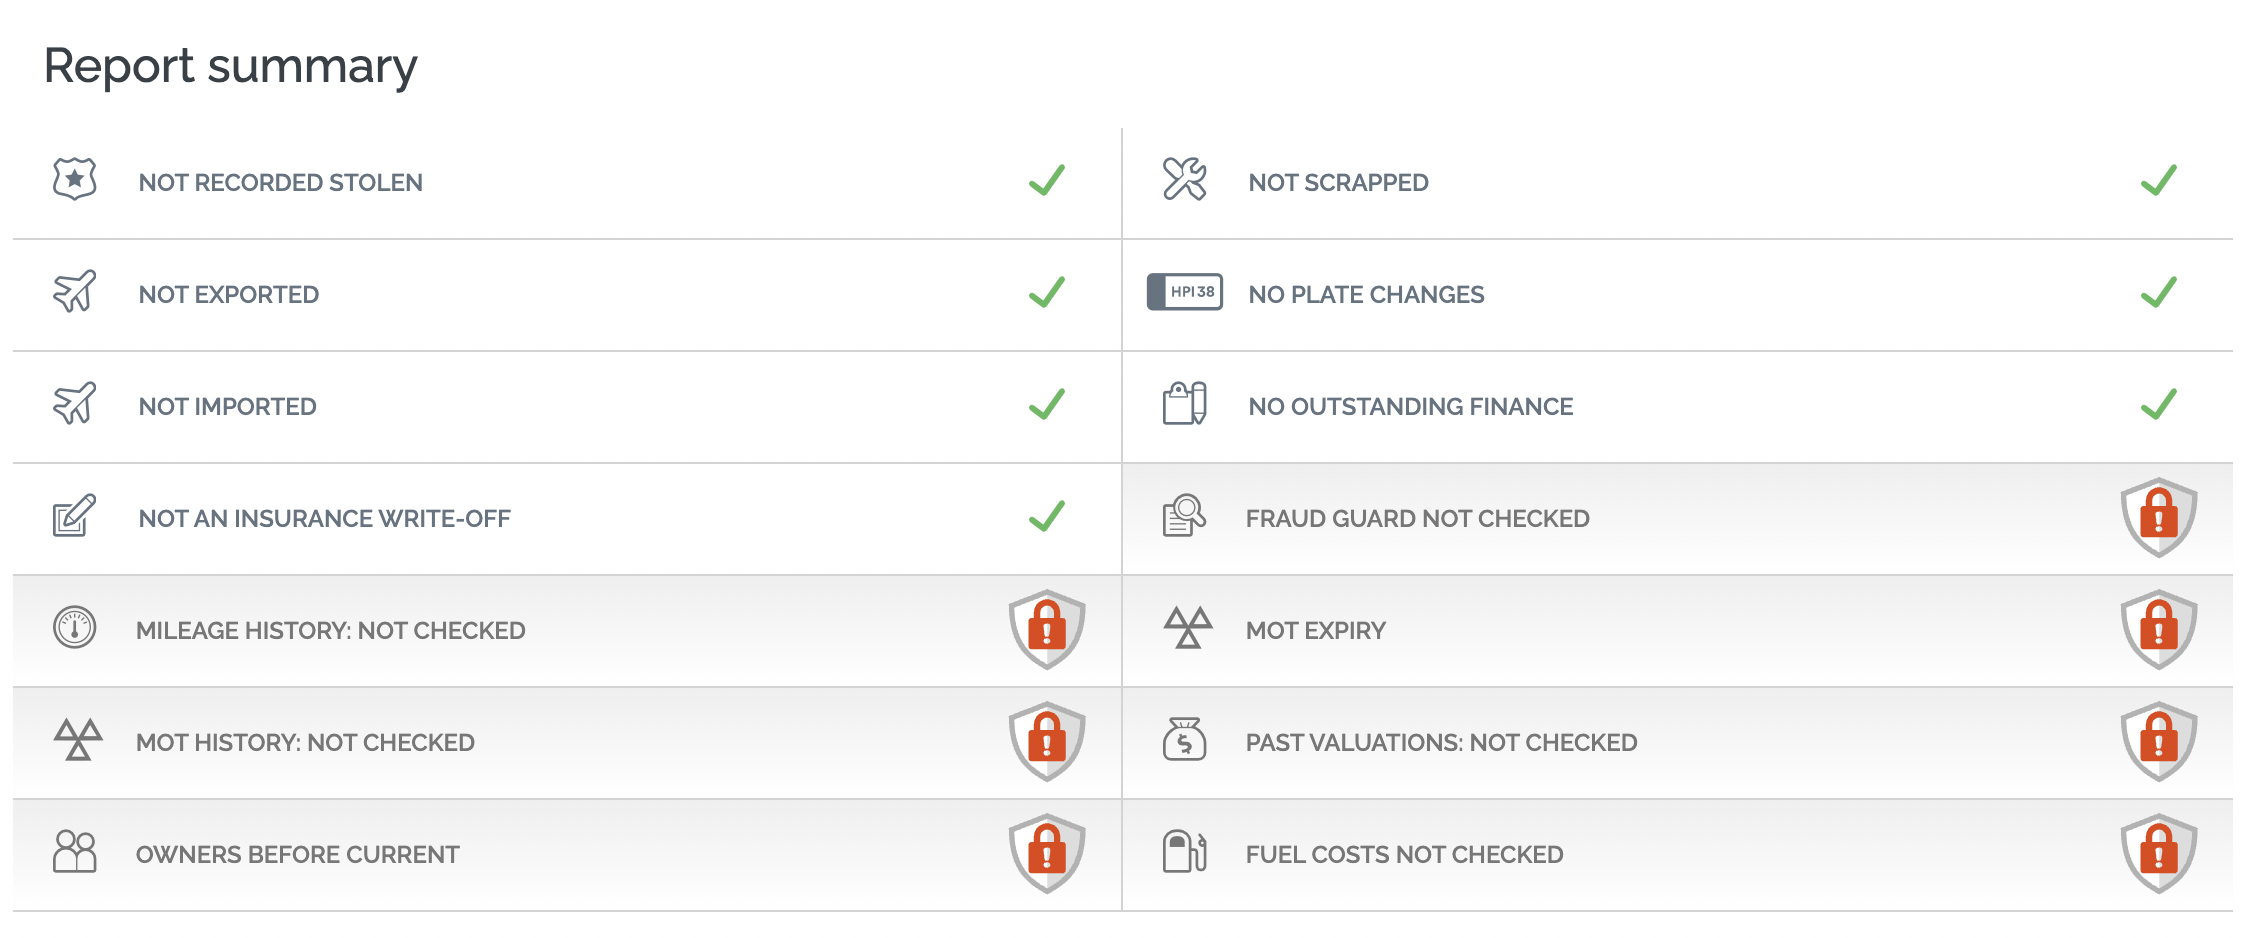Click the airplane icon beside Not Exported
Screen dimensions: 2254x938
point(74,291)
